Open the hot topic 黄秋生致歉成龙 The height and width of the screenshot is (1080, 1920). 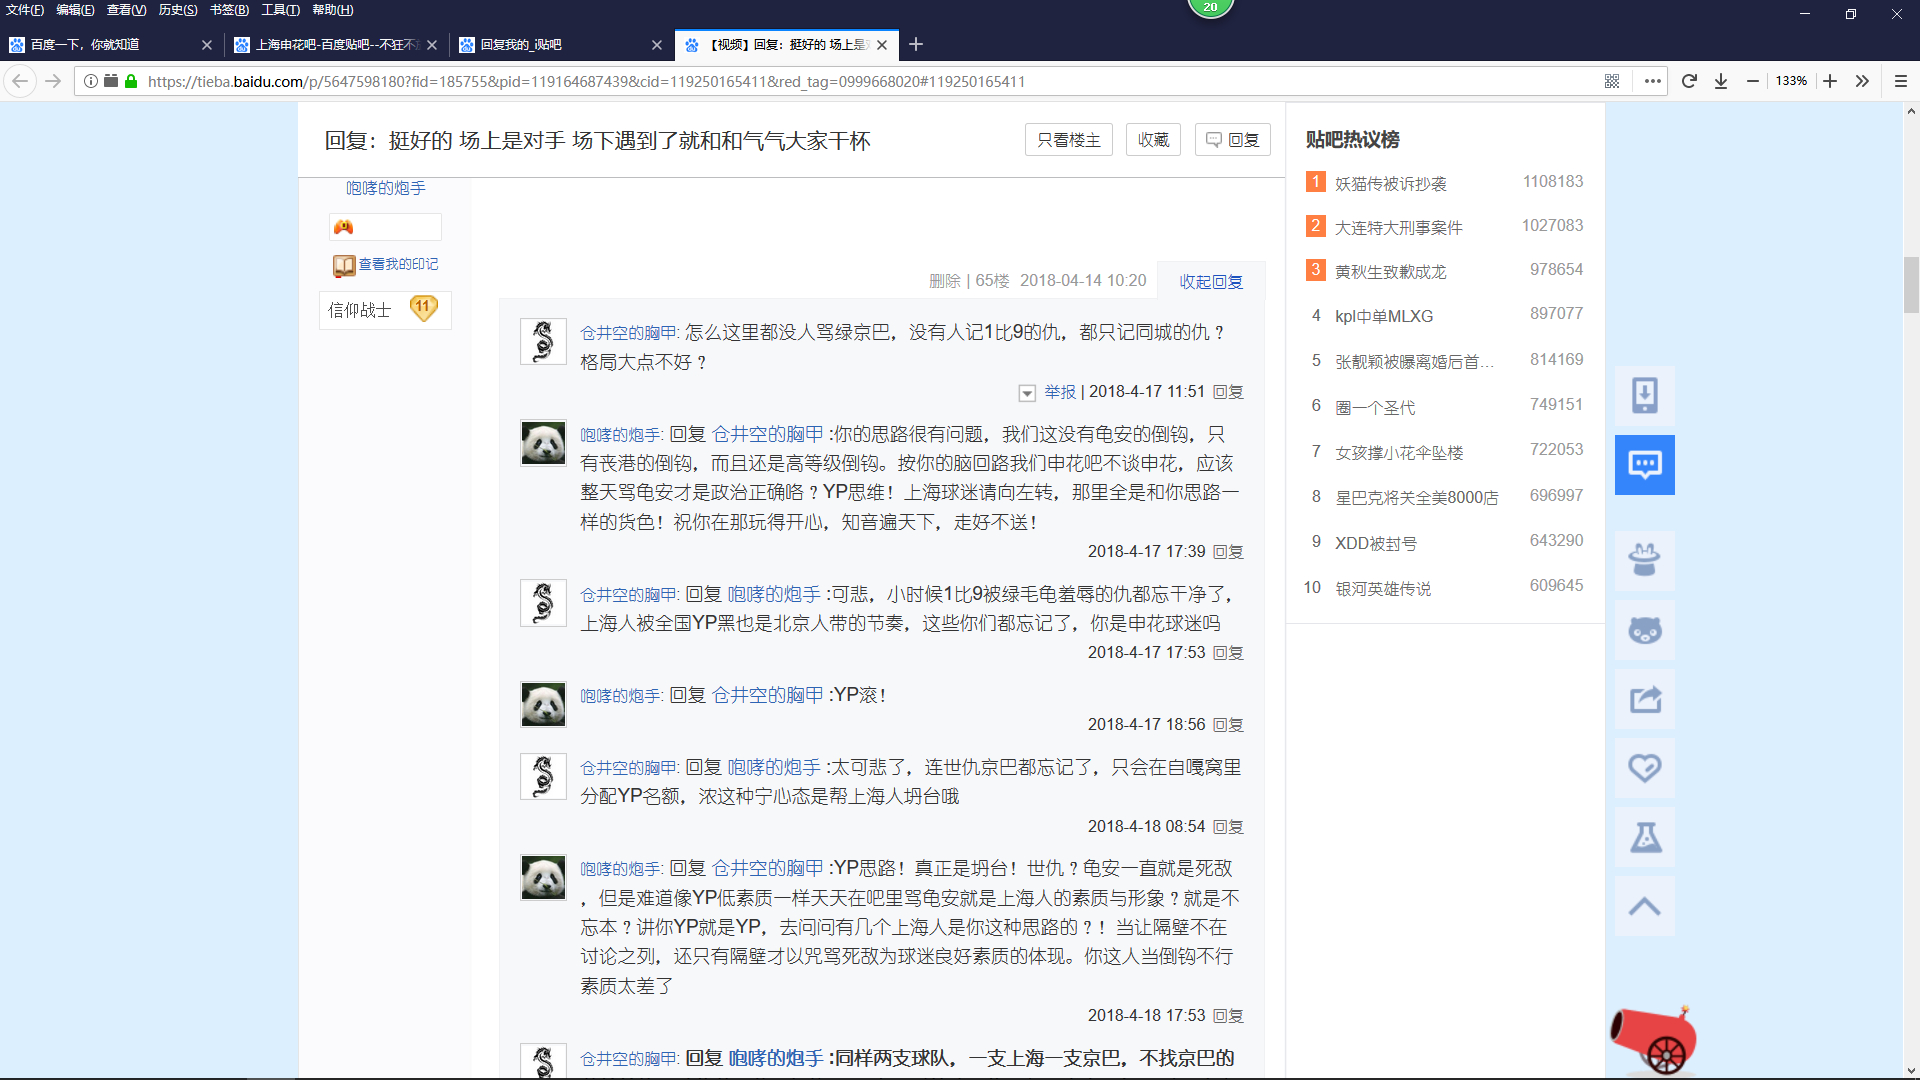(x=1390, y=272)
